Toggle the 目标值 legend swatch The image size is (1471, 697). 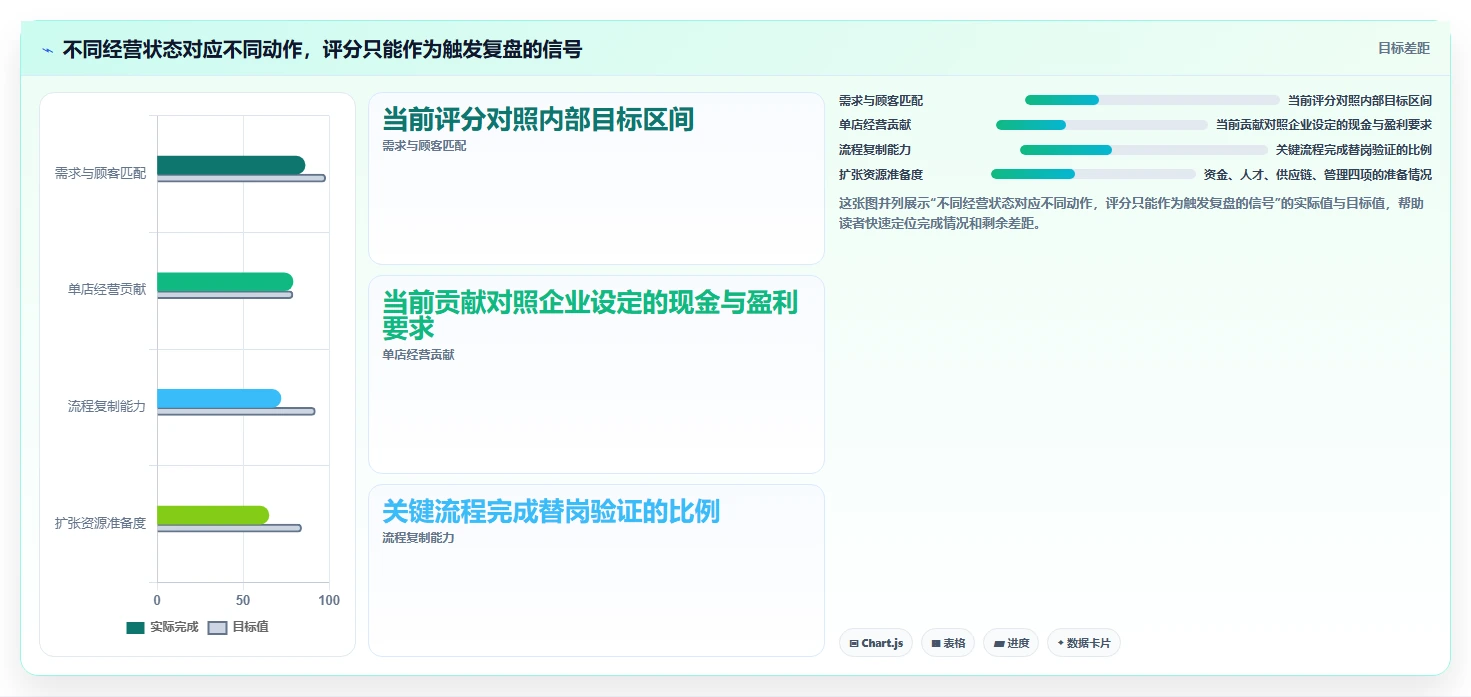[217, 628]
